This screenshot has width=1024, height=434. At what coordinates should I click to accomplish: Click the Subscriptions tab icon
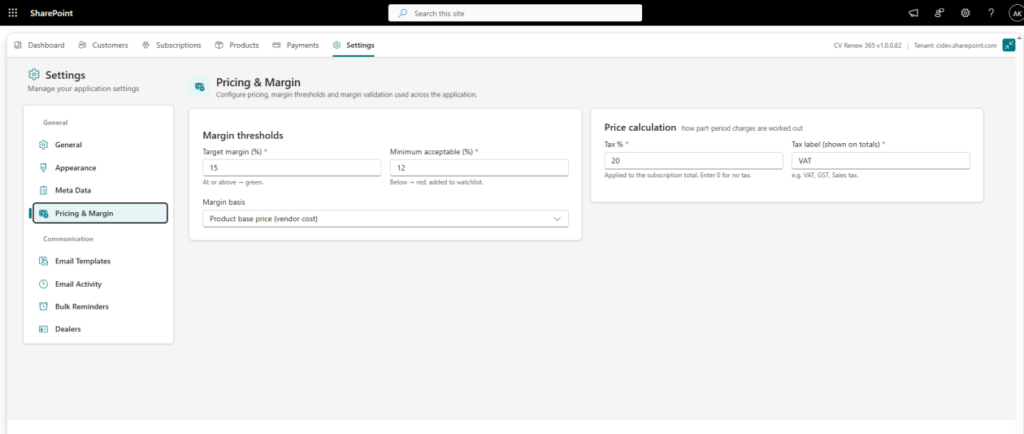pos(146,45)
